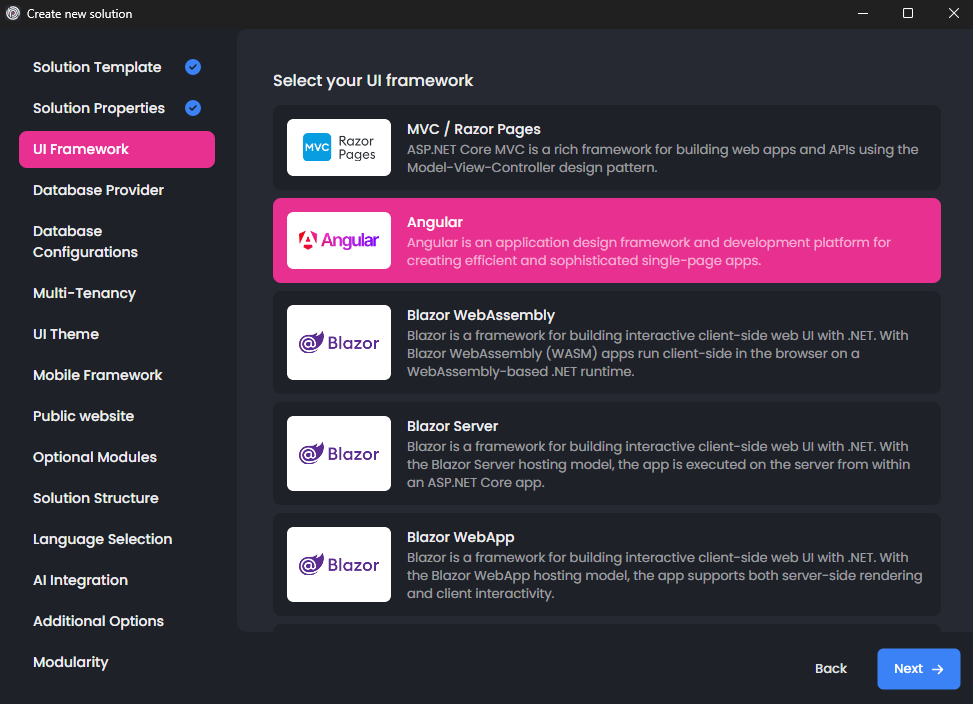This screenshot has height=704, width=973.
Task: Click the Blazor WebAssembly logo thumbnail
Action: tap(339, 342)
